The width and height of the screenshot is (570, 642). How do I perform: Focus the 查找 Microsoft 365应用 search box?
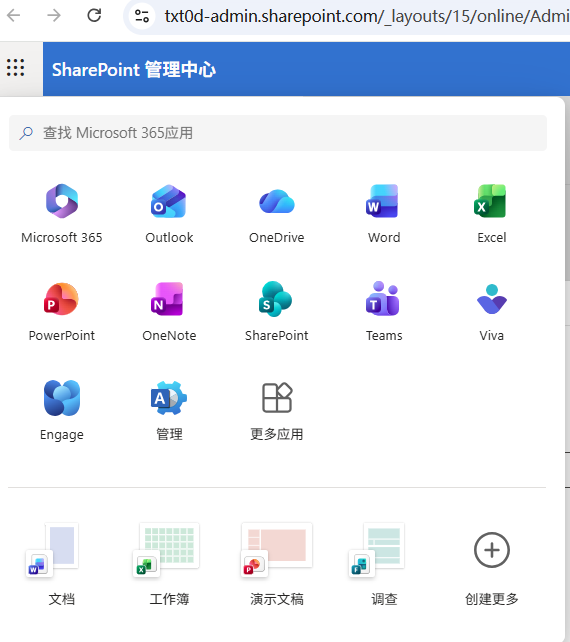[x=278, y=133]
